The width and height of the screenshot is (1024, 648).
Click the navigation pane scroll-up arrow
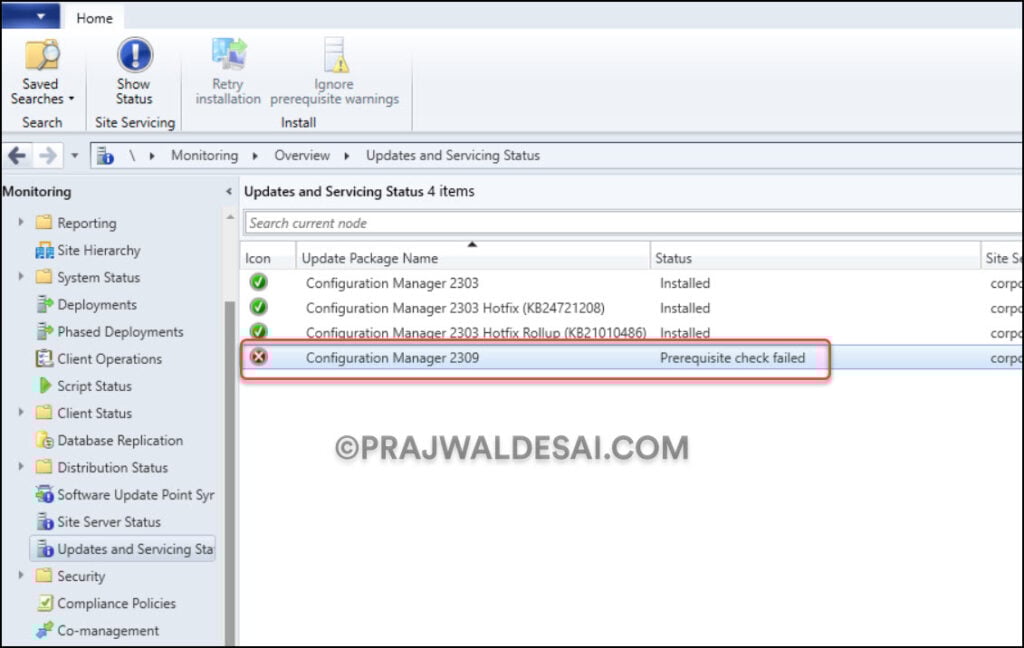(230, 216)
